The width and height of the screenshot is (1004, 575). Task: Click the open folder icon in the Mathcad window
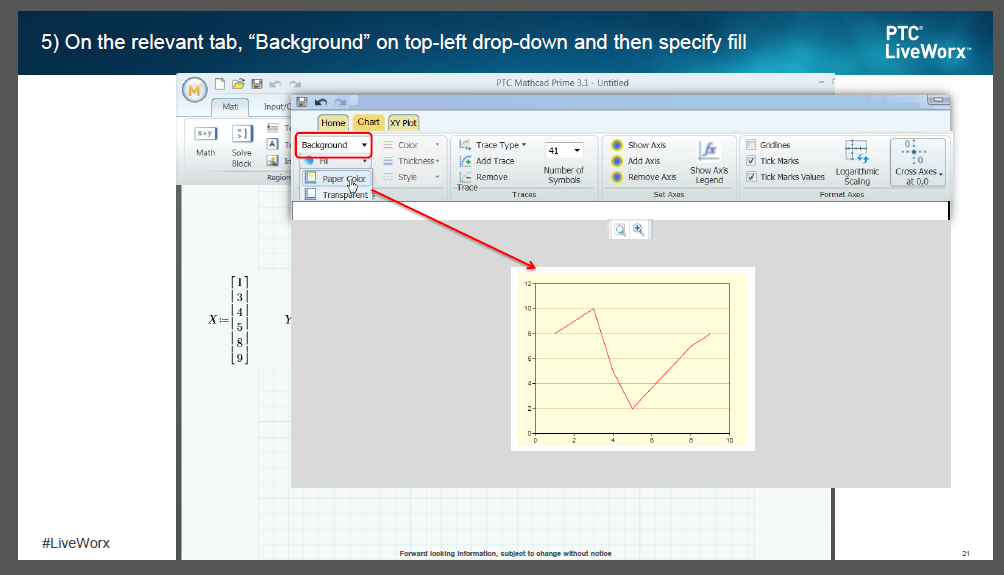tap(238, 84)
